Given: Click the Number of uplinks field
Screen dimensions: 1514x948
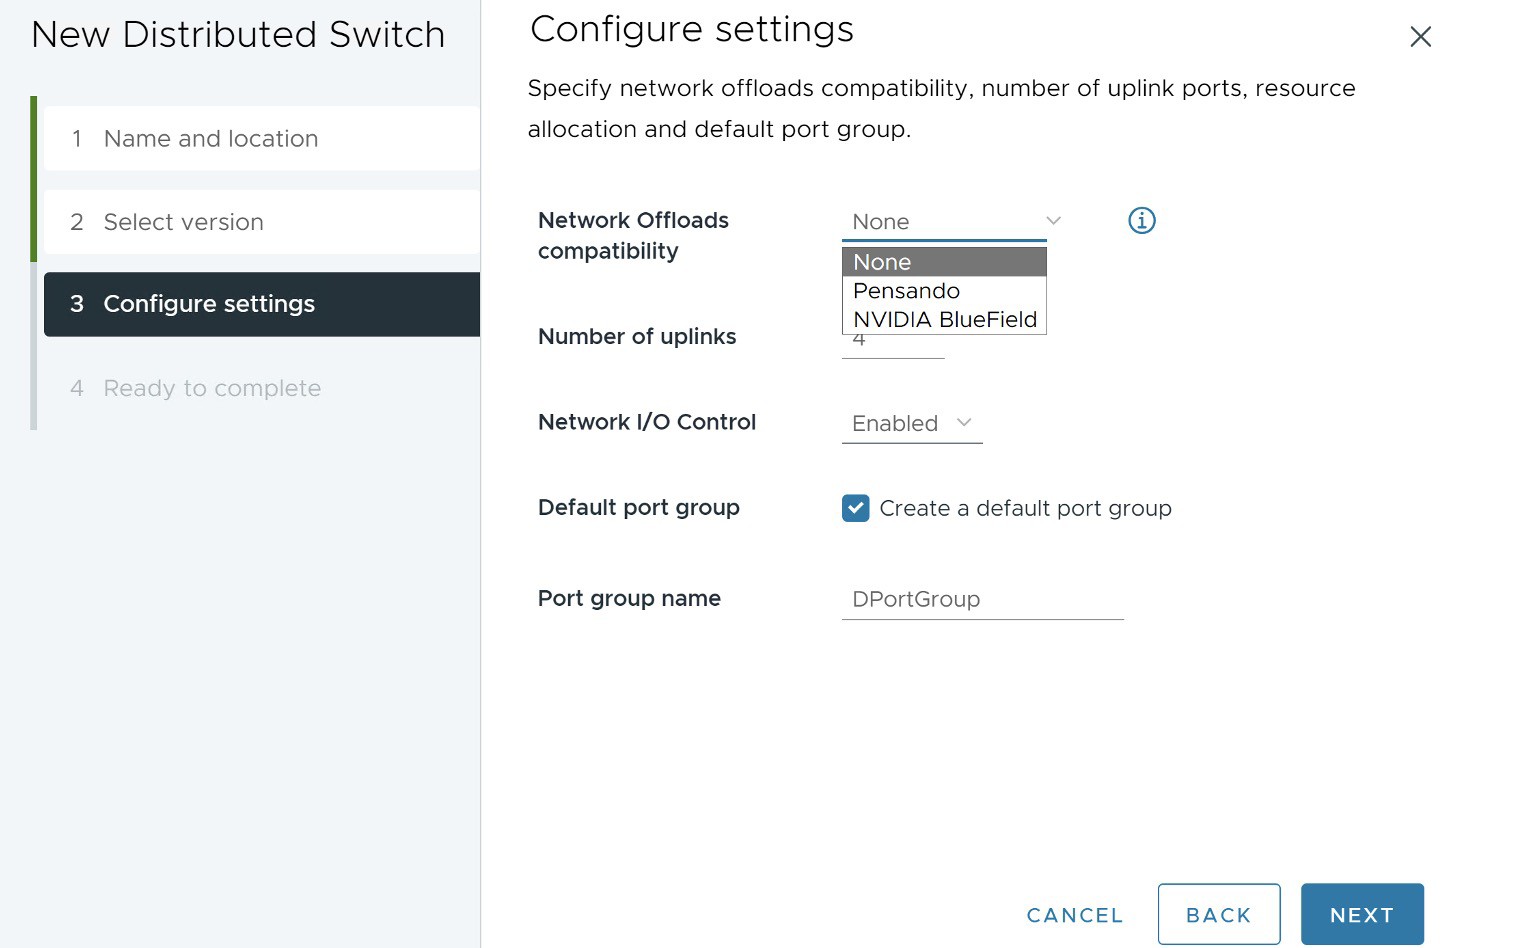Looking at the screenshot, I should (892, 345).
